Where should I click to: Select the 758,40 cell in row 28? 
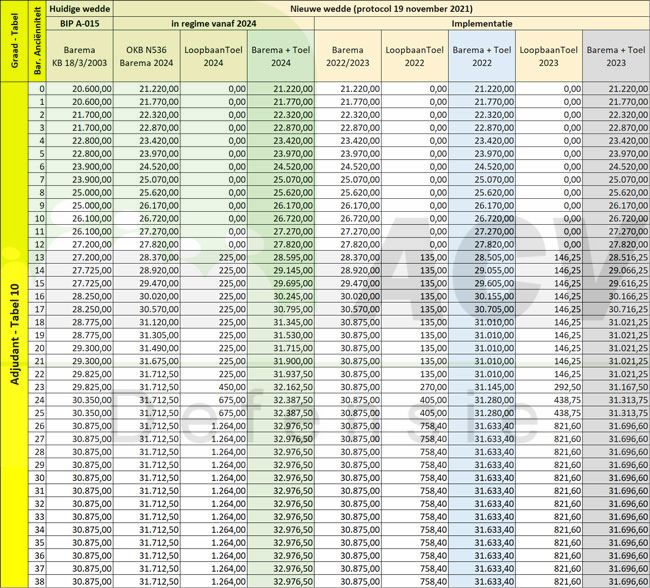[x=415, y=452]
